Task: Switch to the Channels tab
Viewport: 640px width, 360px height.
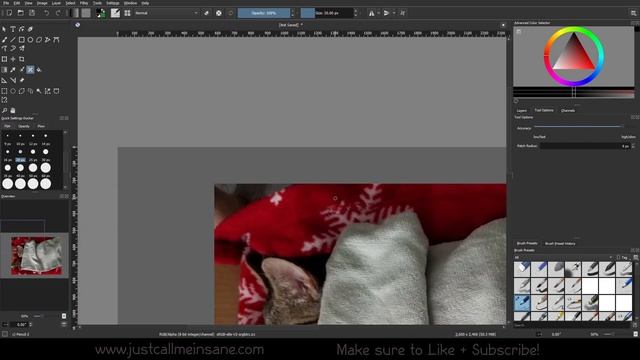Action: tap(568, 111)
